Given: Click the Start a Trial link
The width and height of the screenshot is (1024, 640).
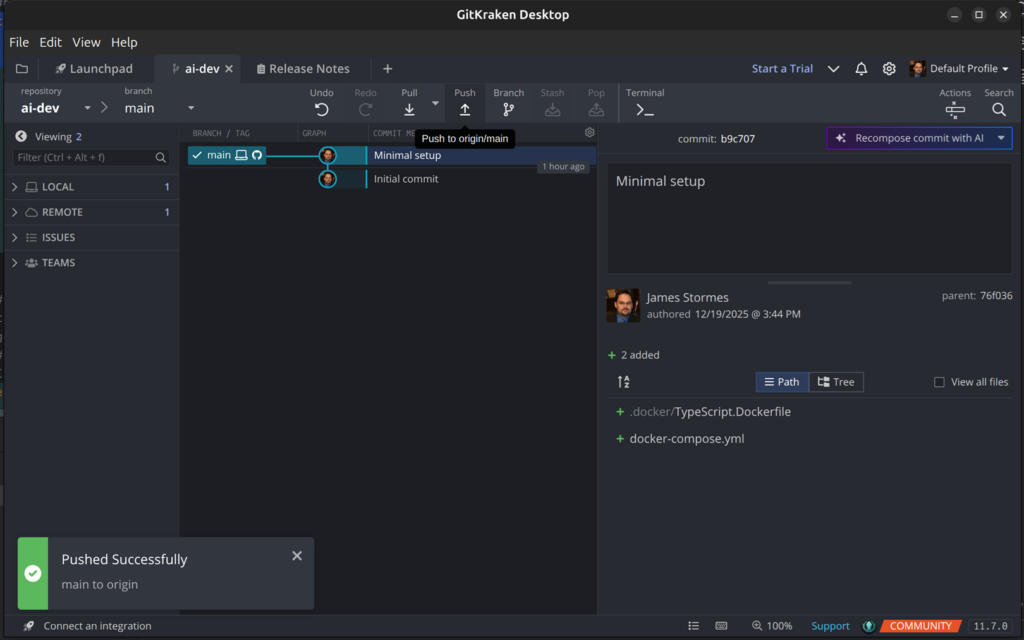Looking at the screenshot, I should point(782,69).
